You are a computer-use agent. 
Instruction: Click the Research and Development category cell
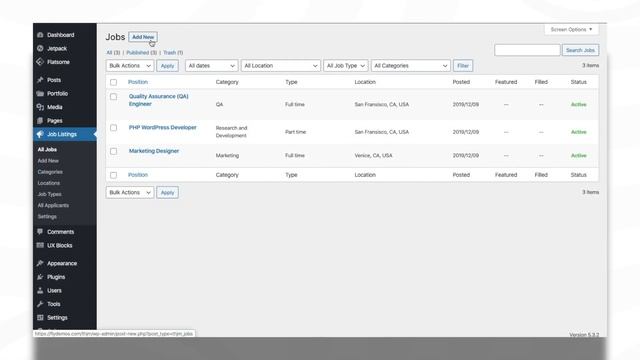pyautogui.click(x=231, y=132)
